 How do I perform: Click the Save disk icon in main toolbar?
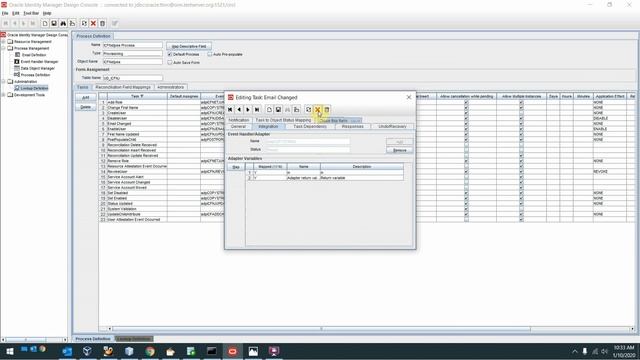(54, 23)
